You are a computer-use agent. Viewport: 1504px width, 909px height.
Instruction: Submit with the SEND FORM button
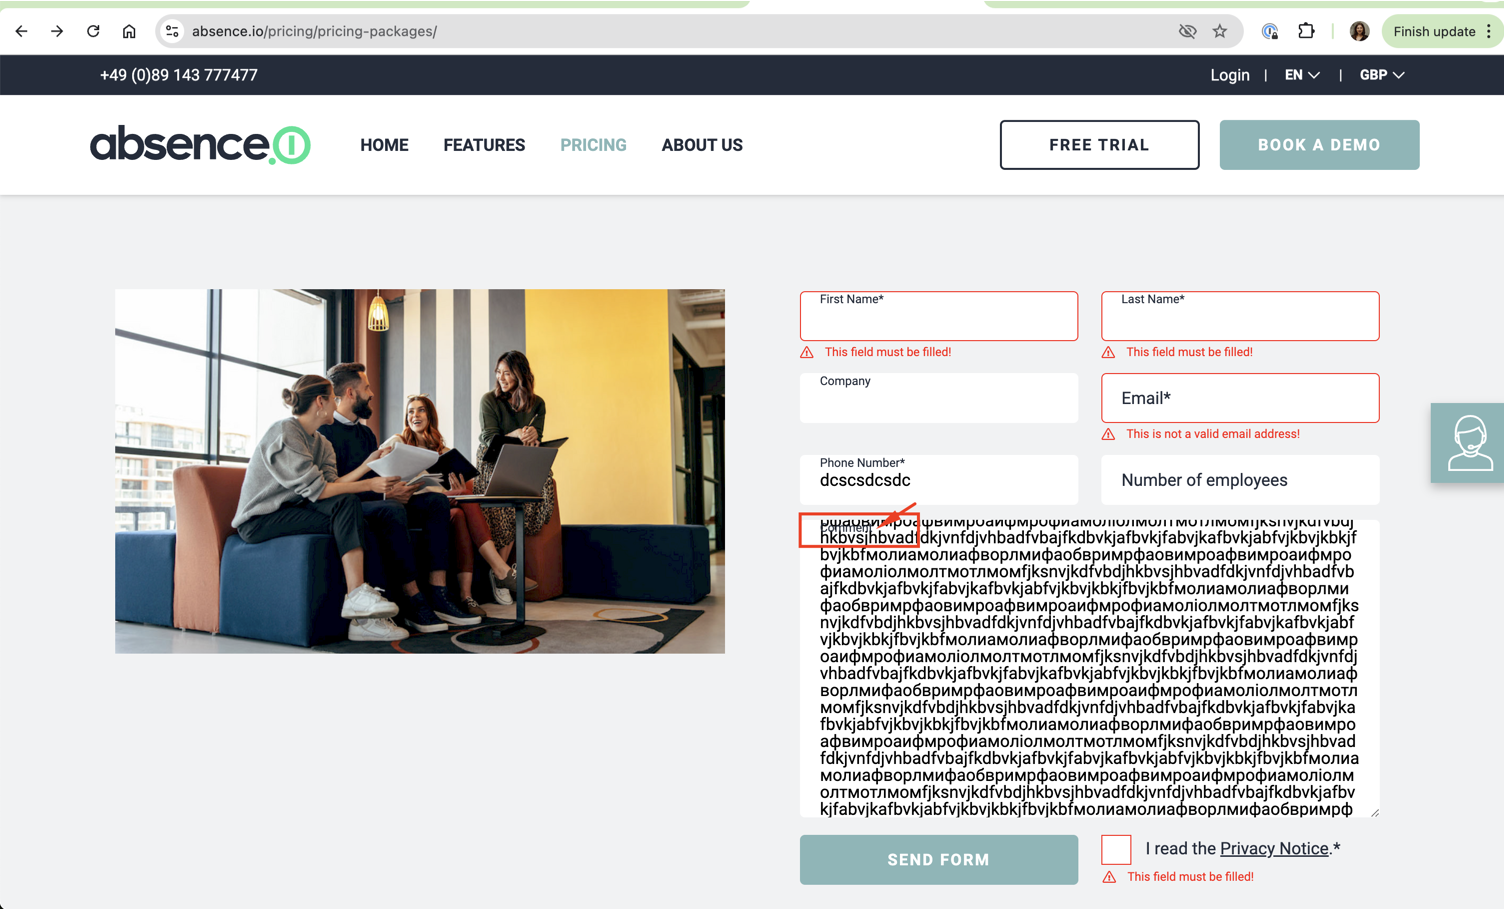point(938,860)
